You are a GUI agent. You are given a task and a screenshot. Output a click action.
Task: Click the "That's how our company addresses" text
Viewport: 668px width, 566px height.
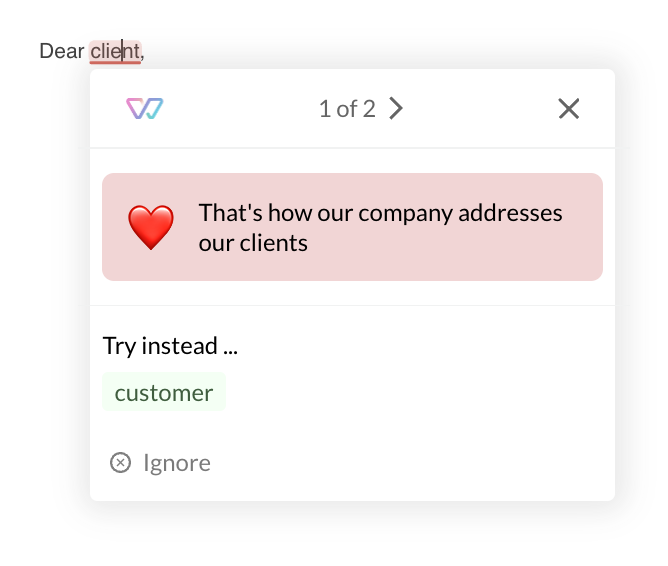tap(380, 213)
